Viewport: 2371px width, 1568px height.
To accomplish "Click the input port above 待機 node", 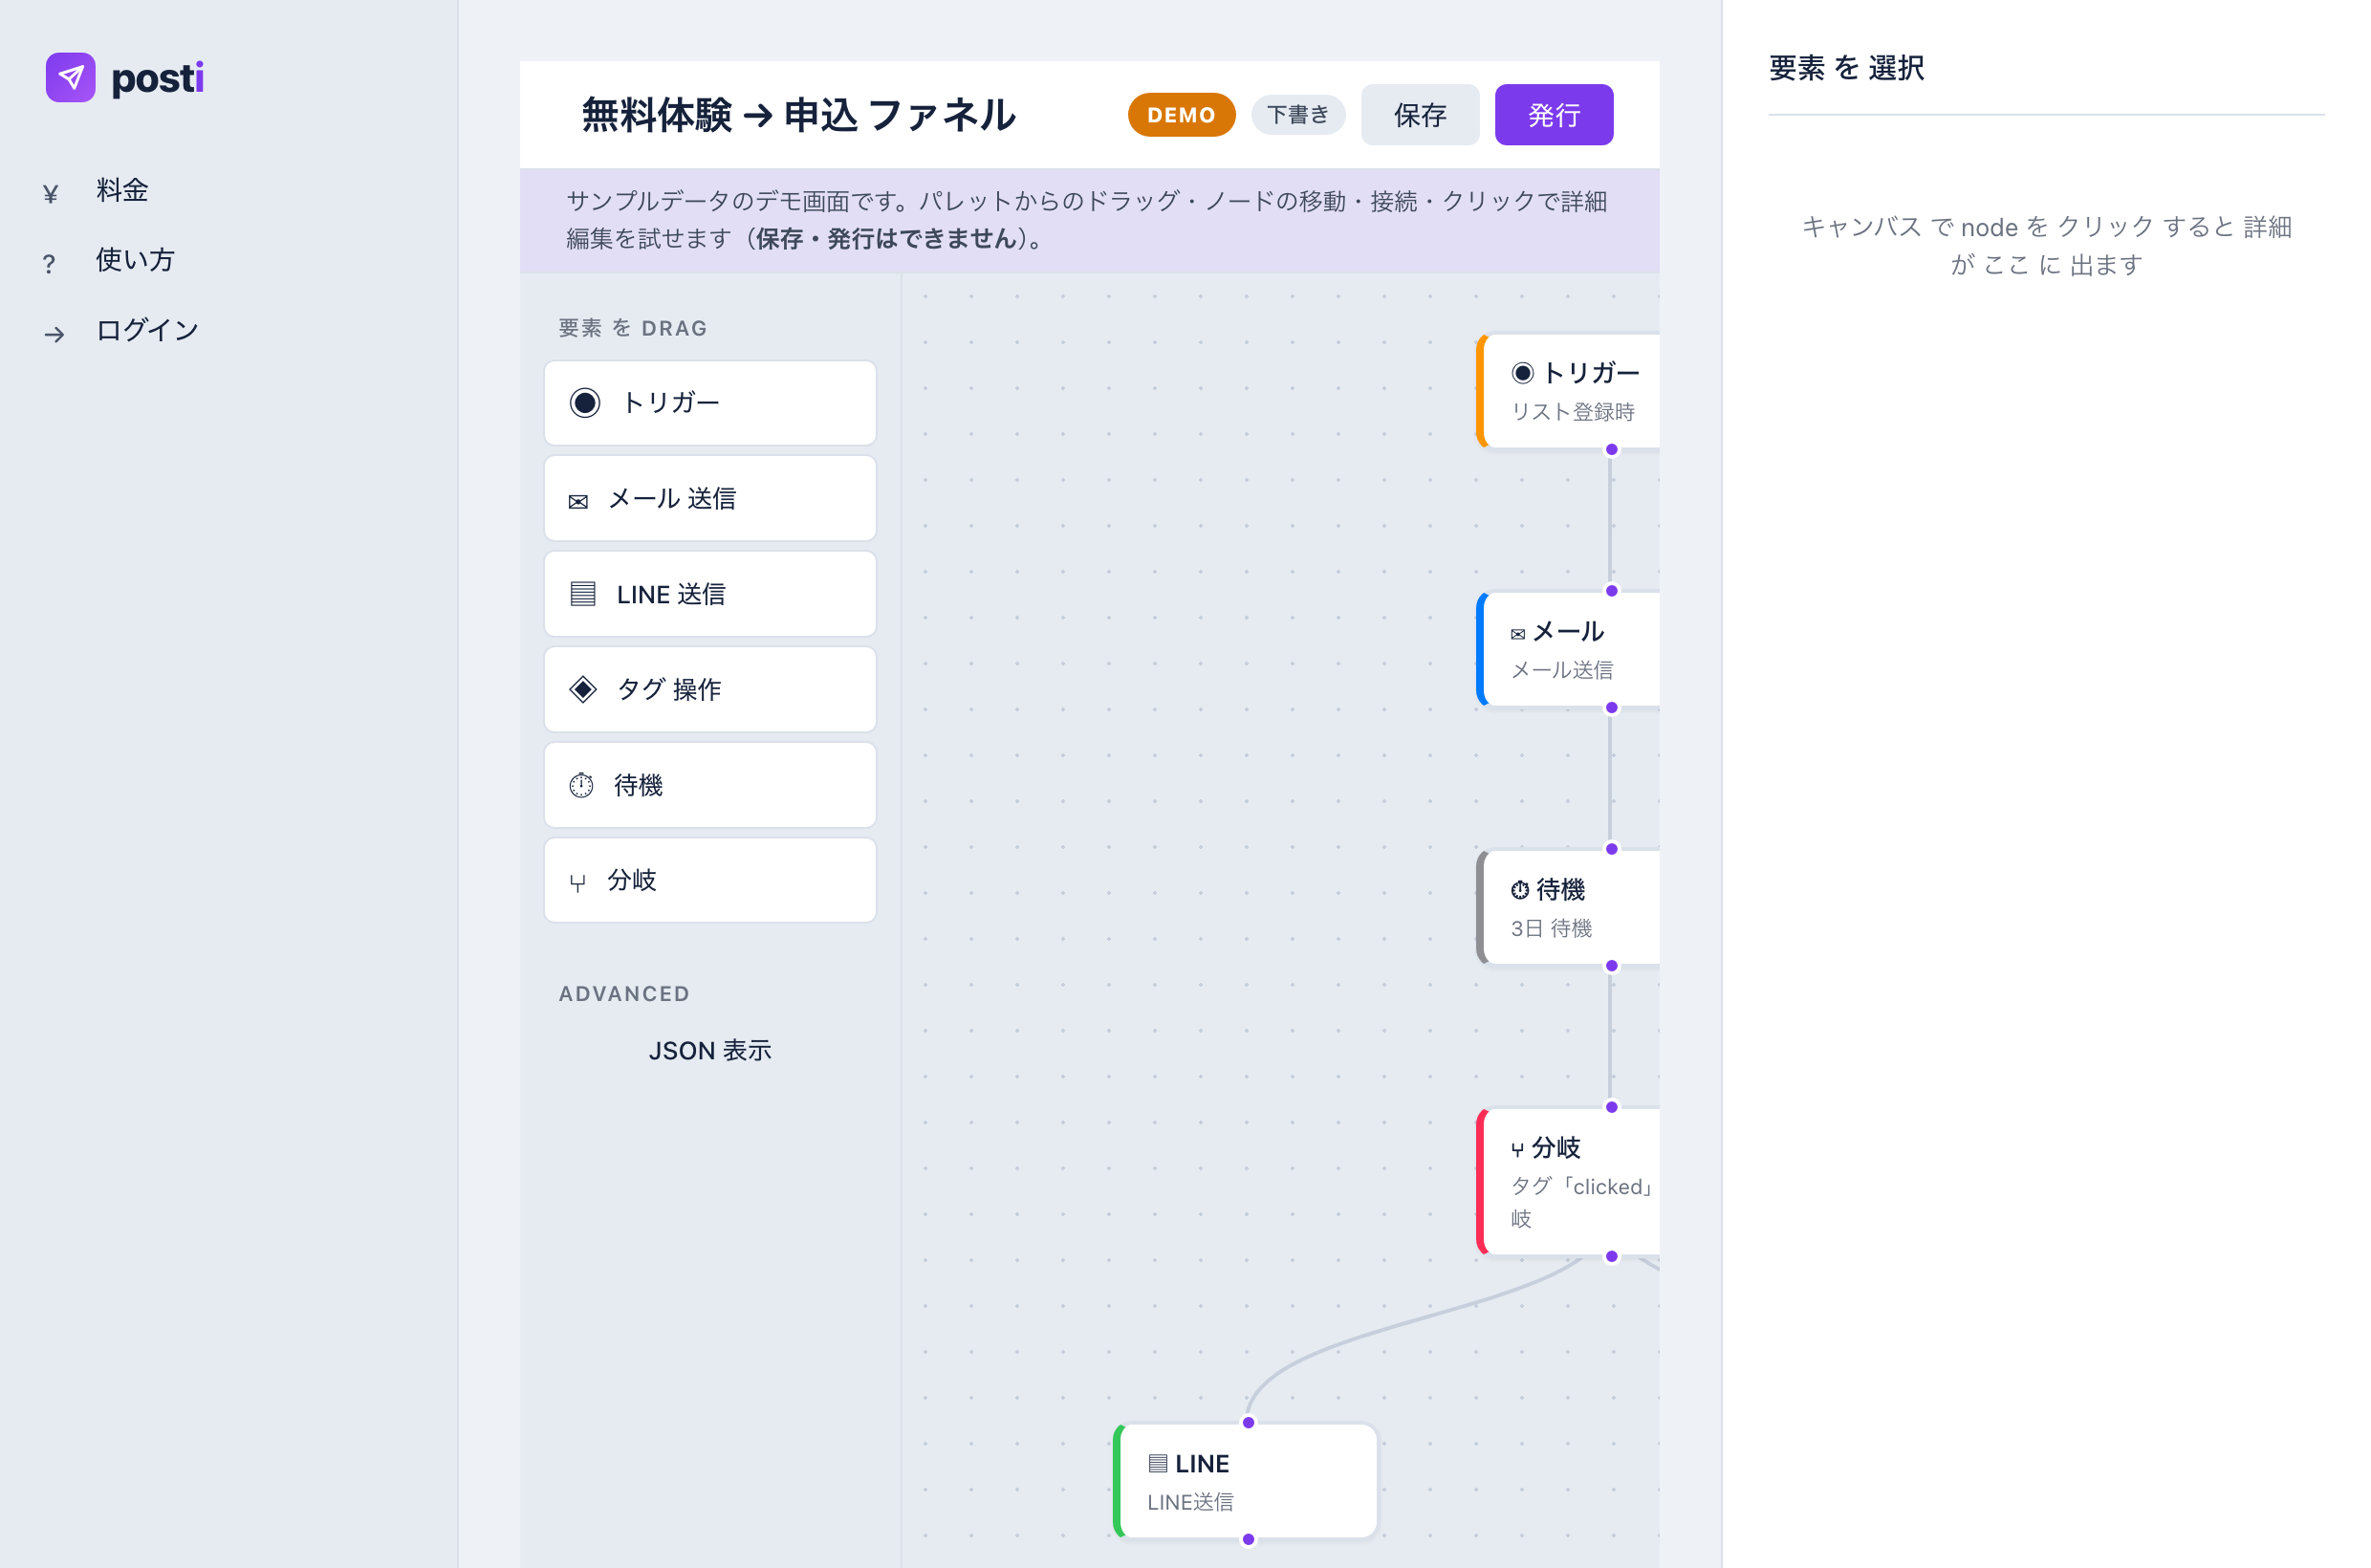I will [1612, 849].
